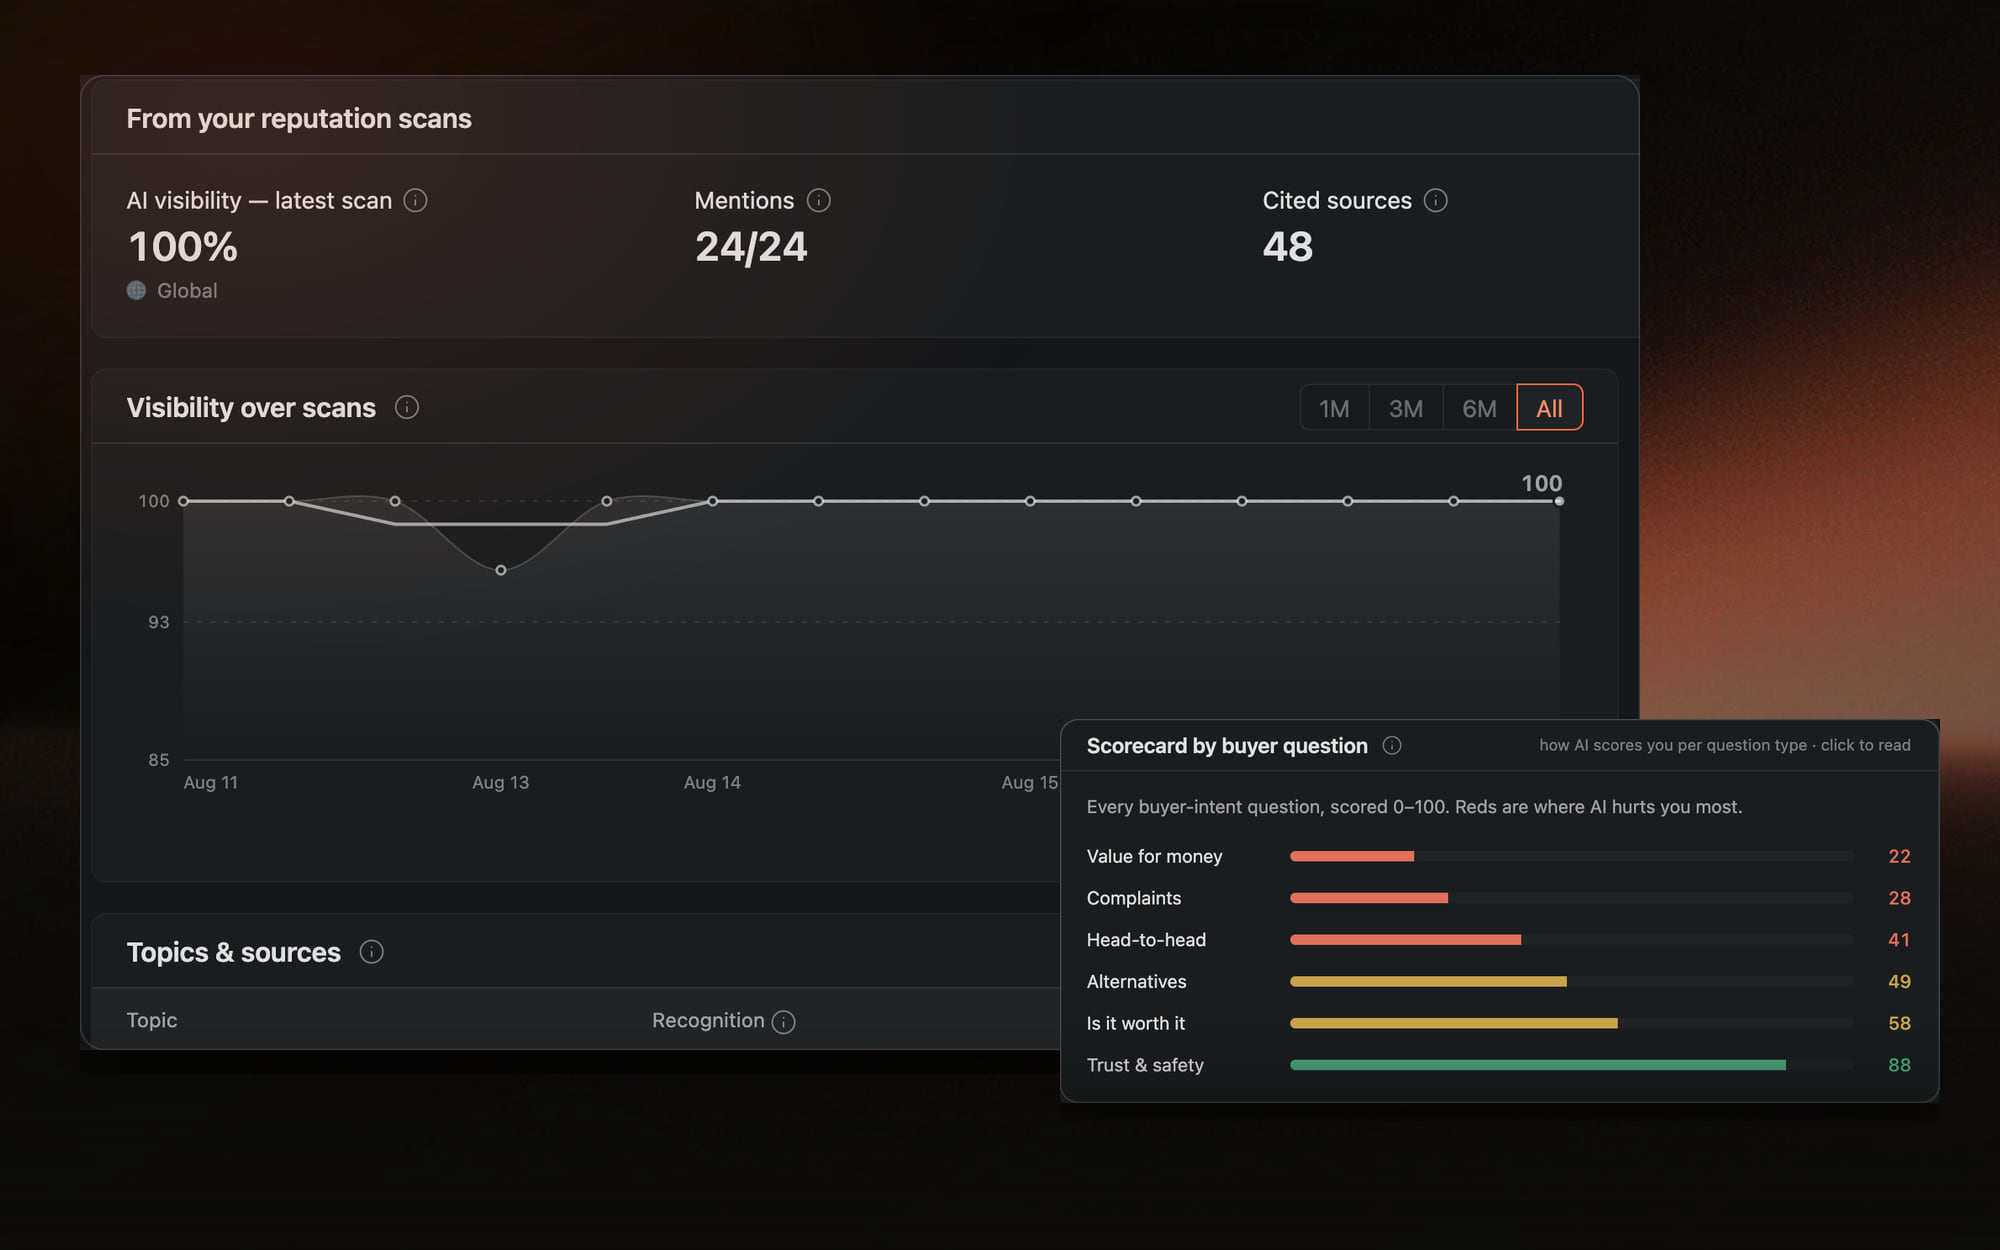Open the Value for money score row

pos(1498,857)
